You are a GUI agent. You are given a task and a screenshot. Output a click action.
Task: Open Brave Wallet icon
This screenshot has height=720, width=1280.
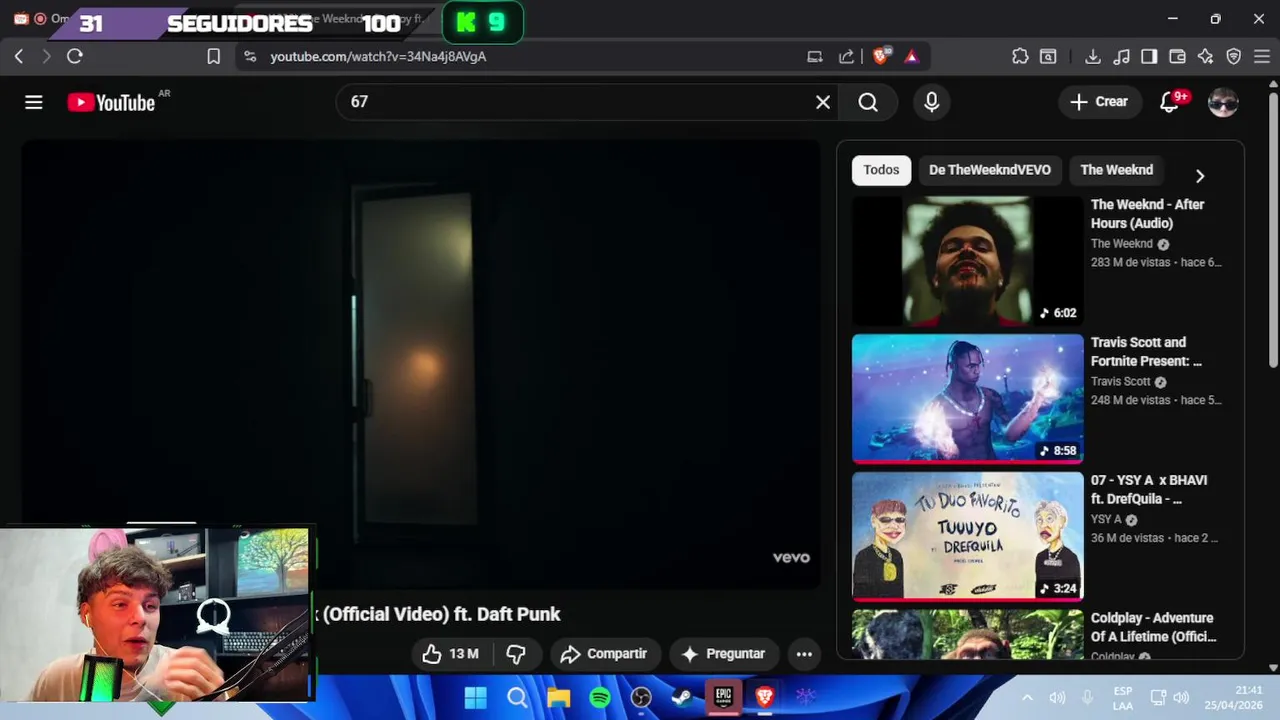(x=1177, y=57)
